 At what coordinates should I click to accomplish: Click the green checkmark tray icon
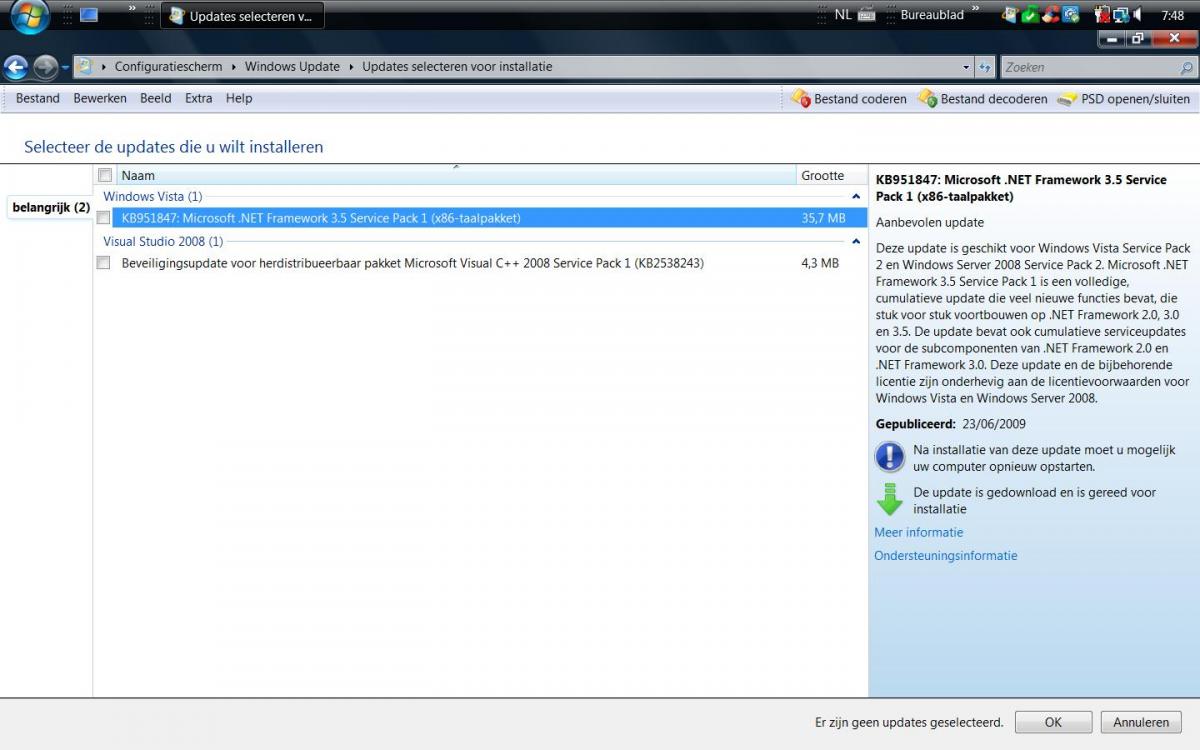coord(1030,15)
